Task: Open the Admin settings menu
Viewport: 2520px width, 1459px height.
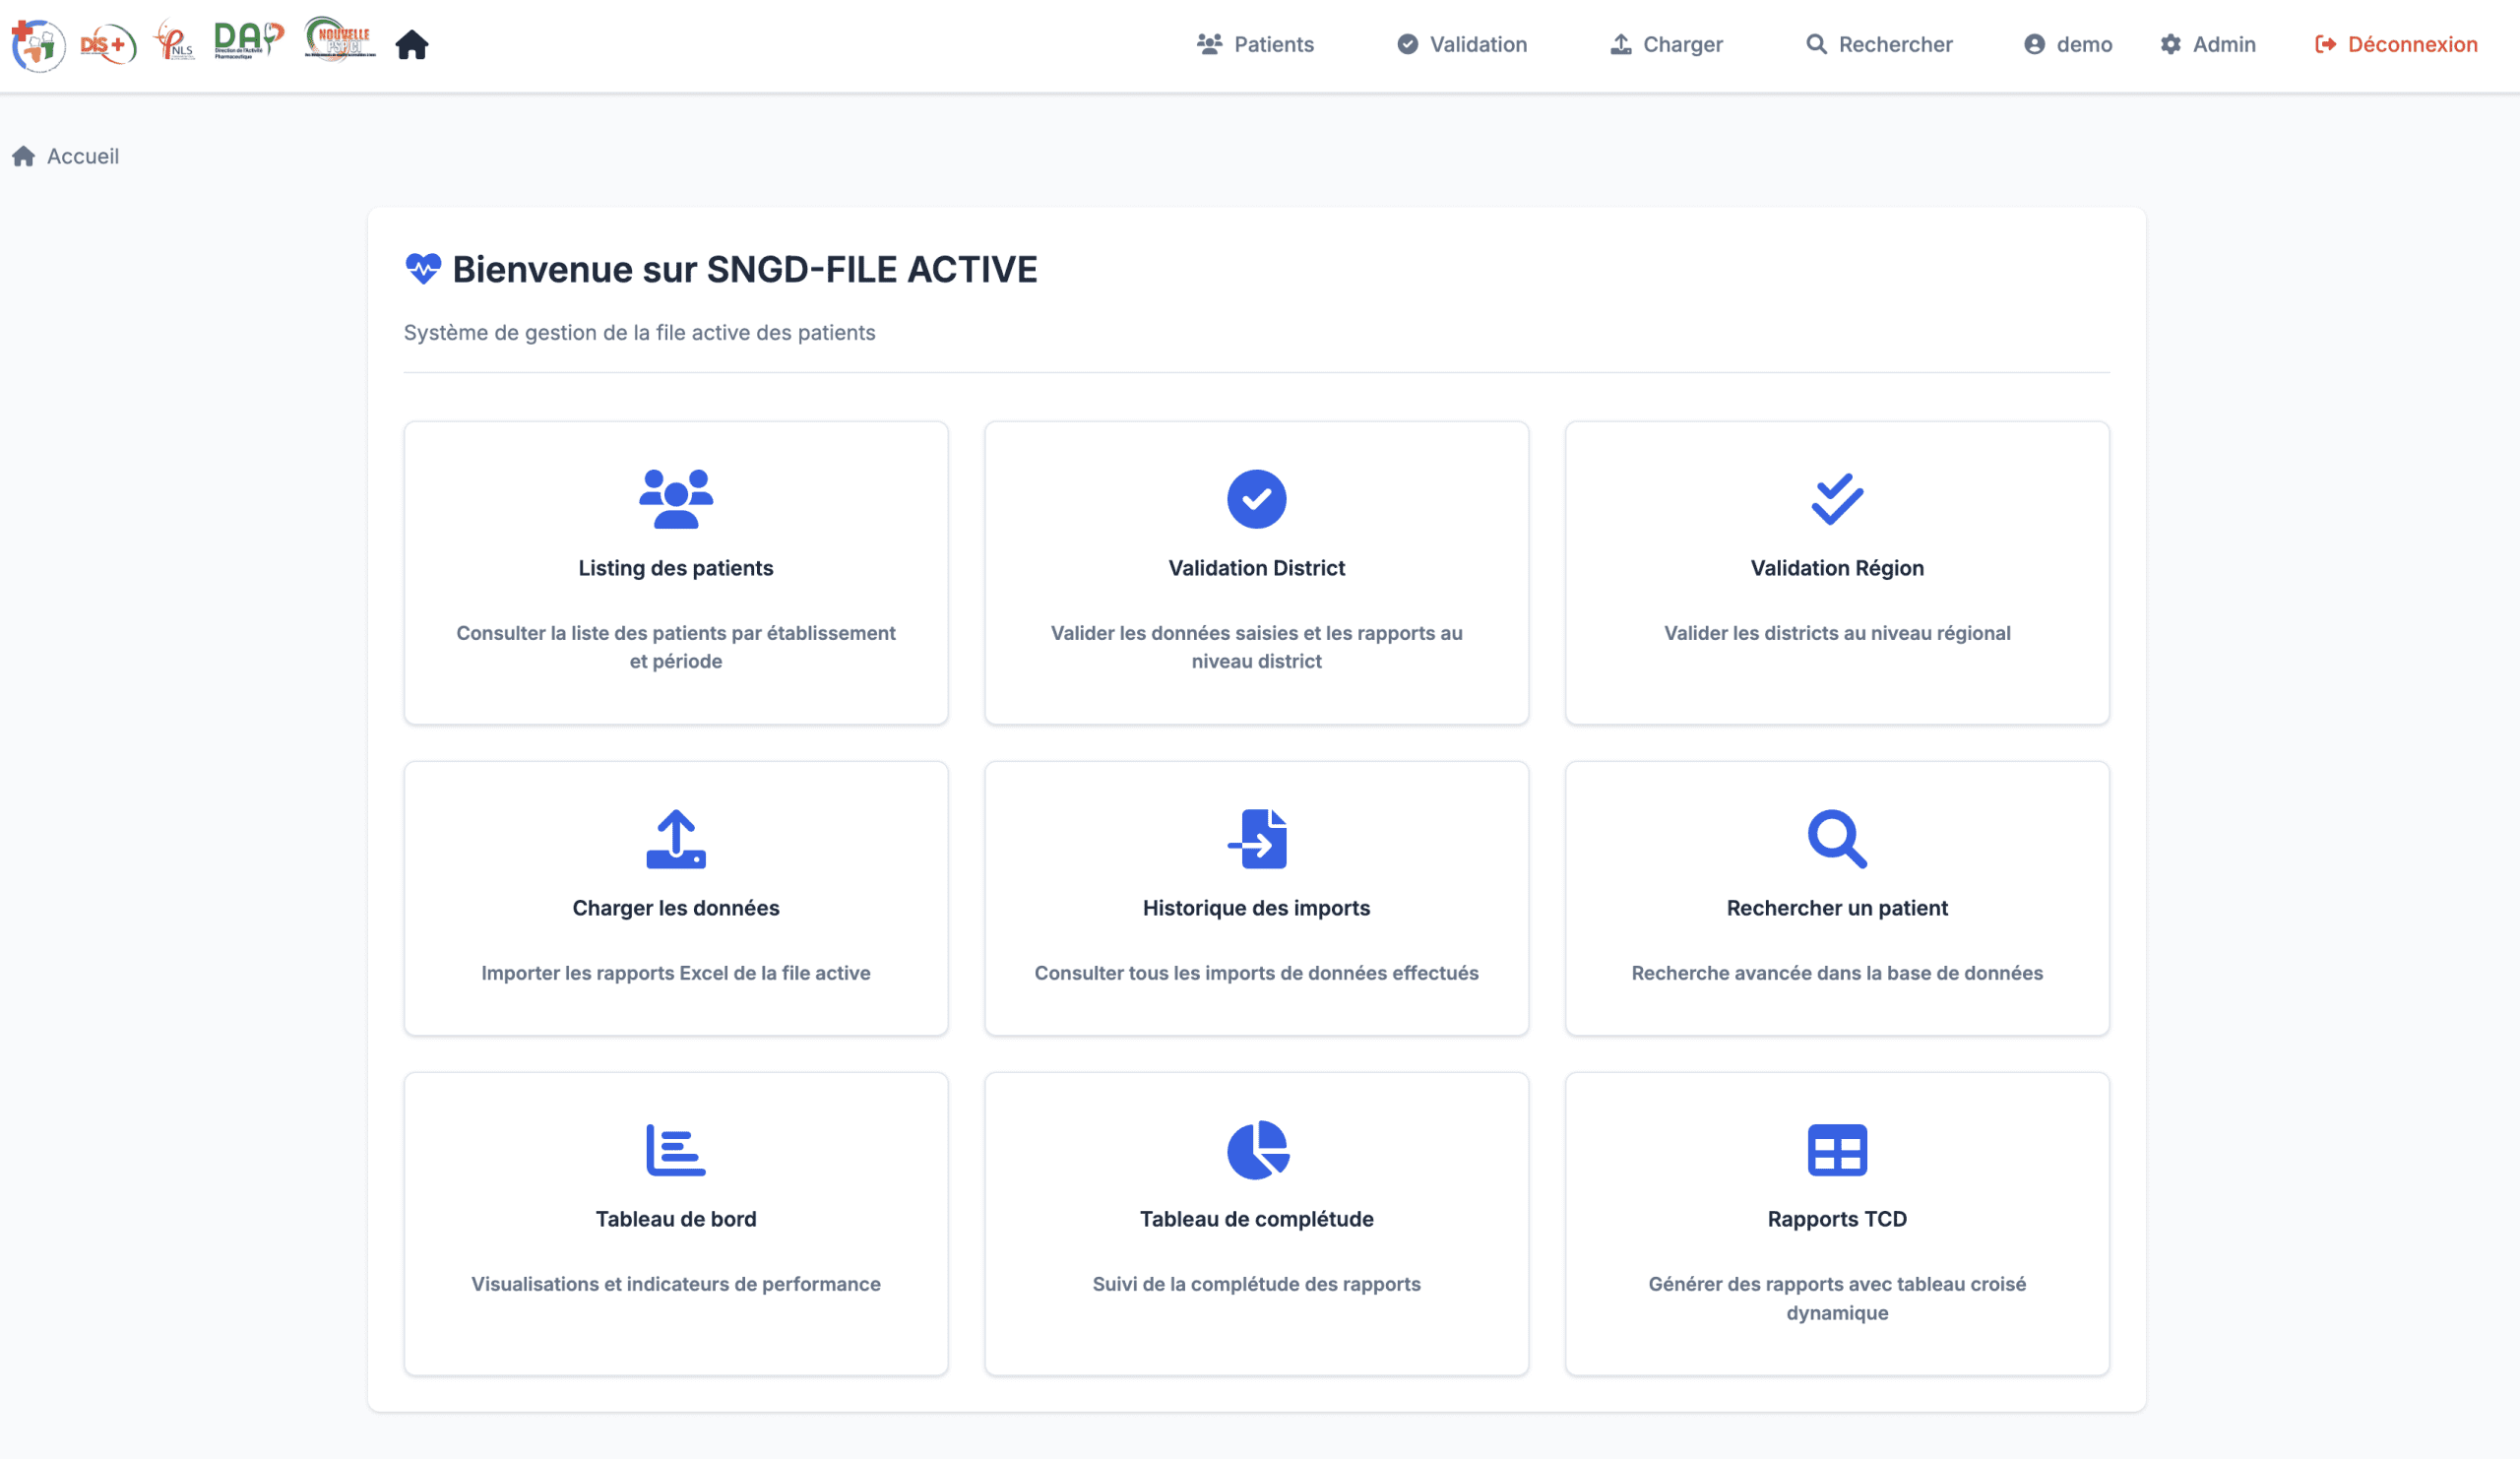Action: coord(2207,44)
